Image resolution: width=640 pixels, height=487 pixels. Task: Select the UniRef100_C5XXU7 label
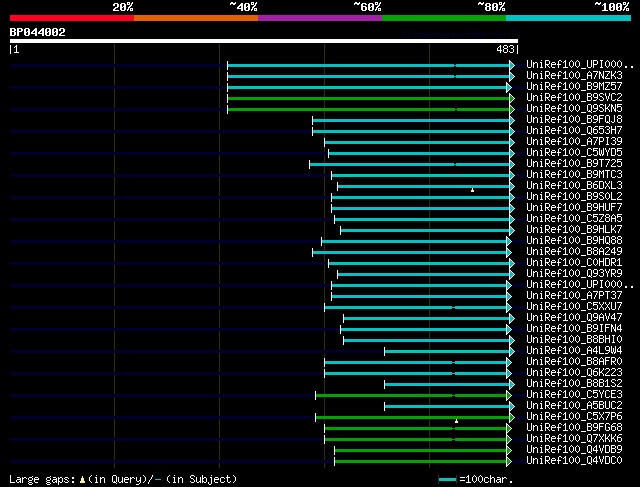[574, 307]
